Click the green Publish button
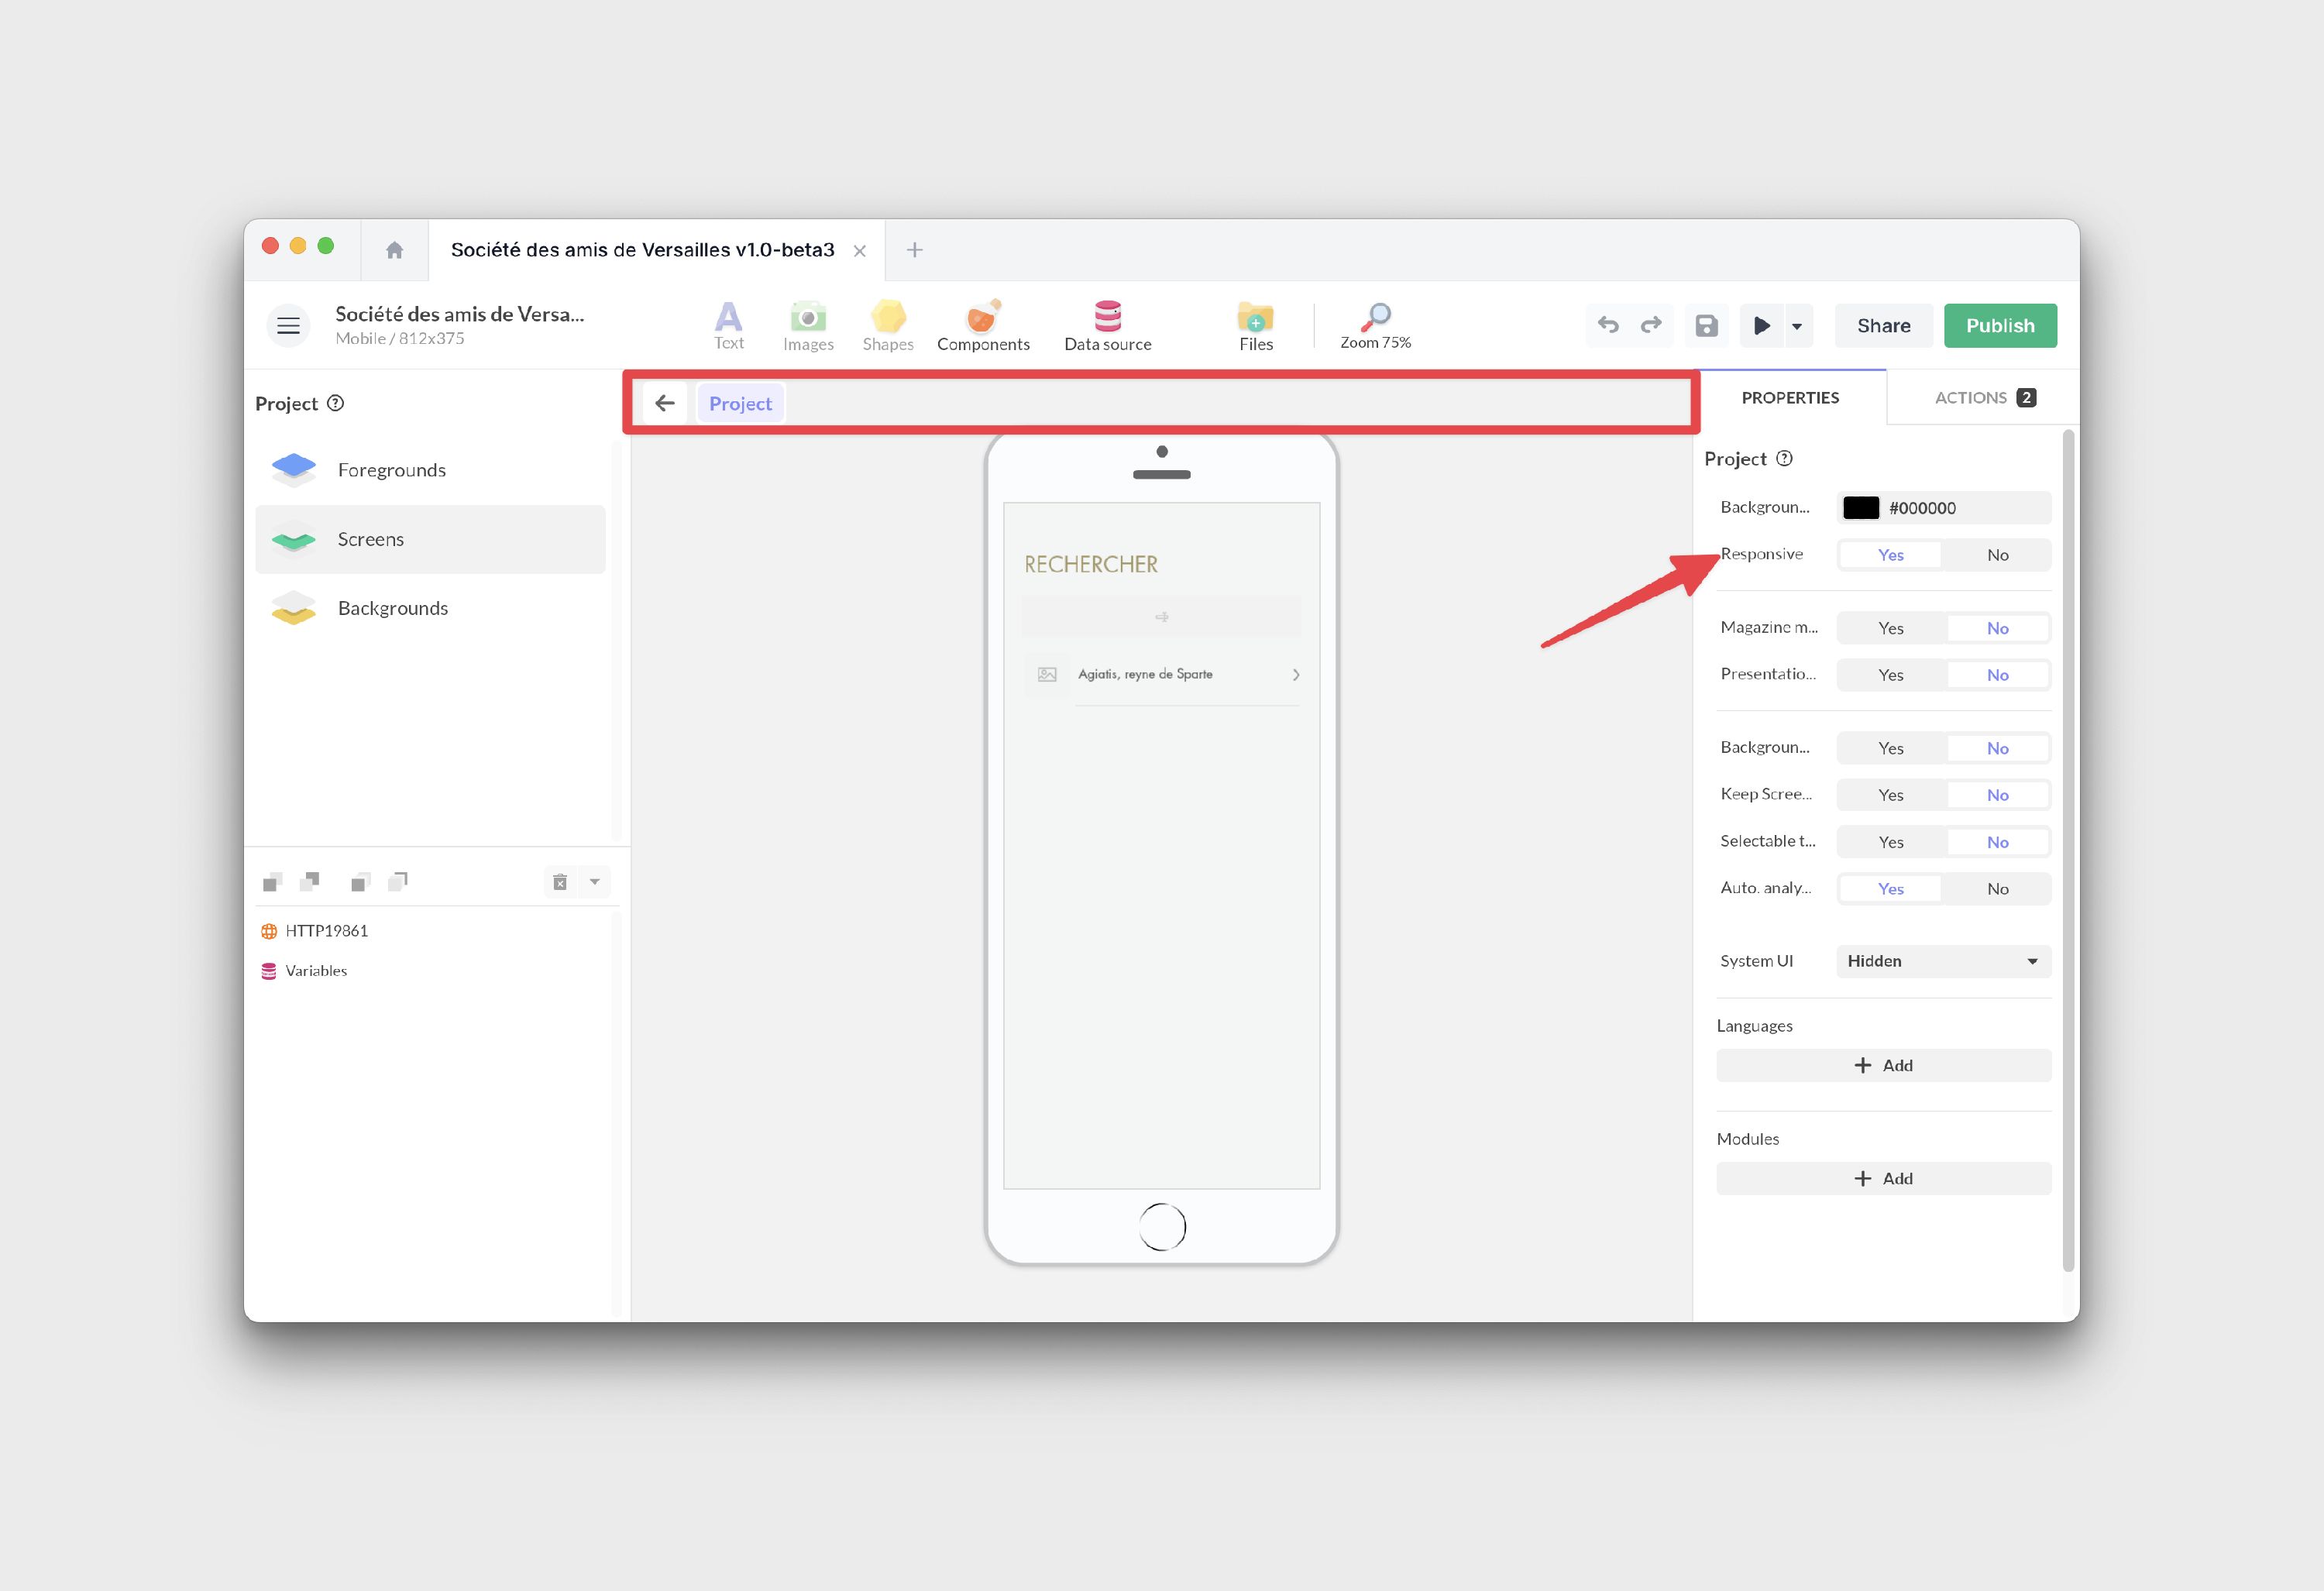The image size is (2324, 1591). [x=2000, y=326]
